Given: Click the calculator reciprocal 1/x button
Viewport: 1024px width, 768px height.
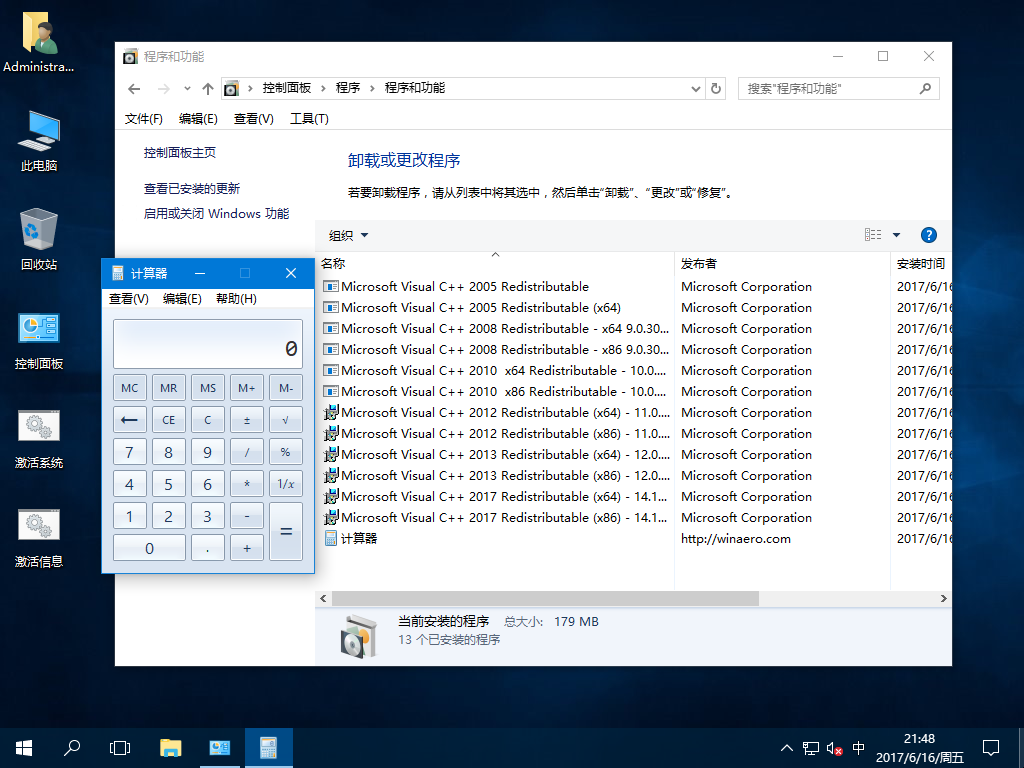Looking at the screenshot, I should [285, 484].
